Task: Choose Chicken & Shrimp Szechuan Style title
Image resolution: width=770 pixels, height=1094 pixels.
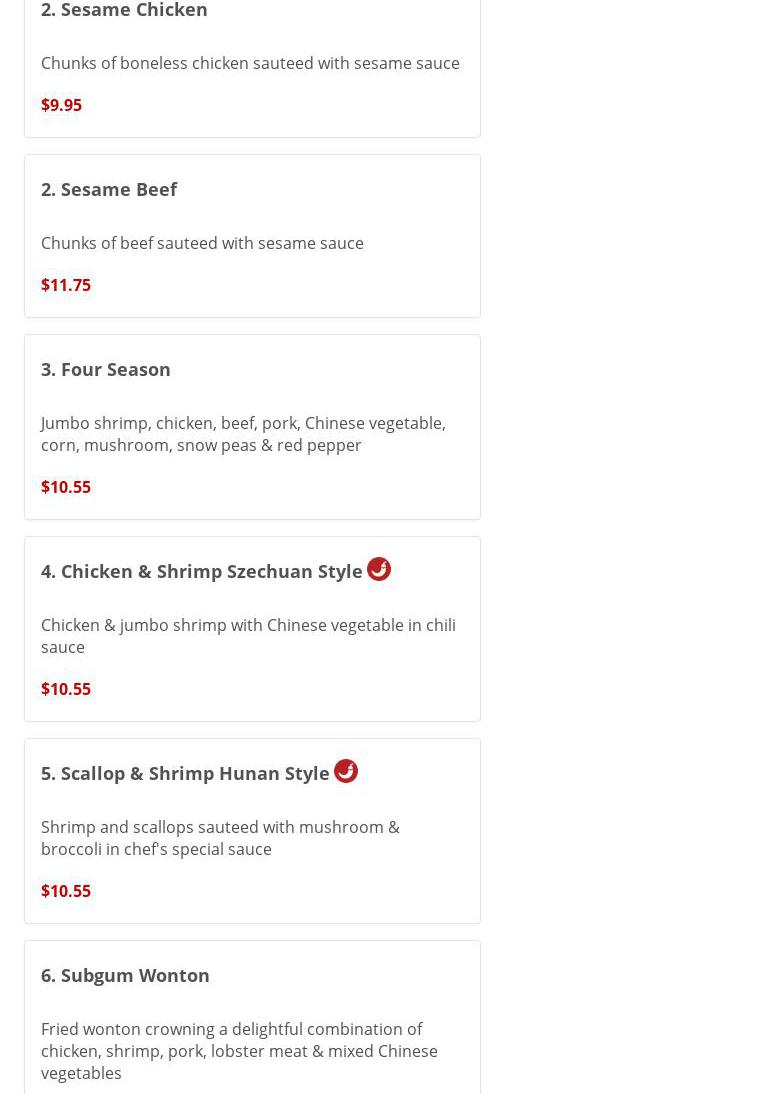Action: (x=202, y=571)
